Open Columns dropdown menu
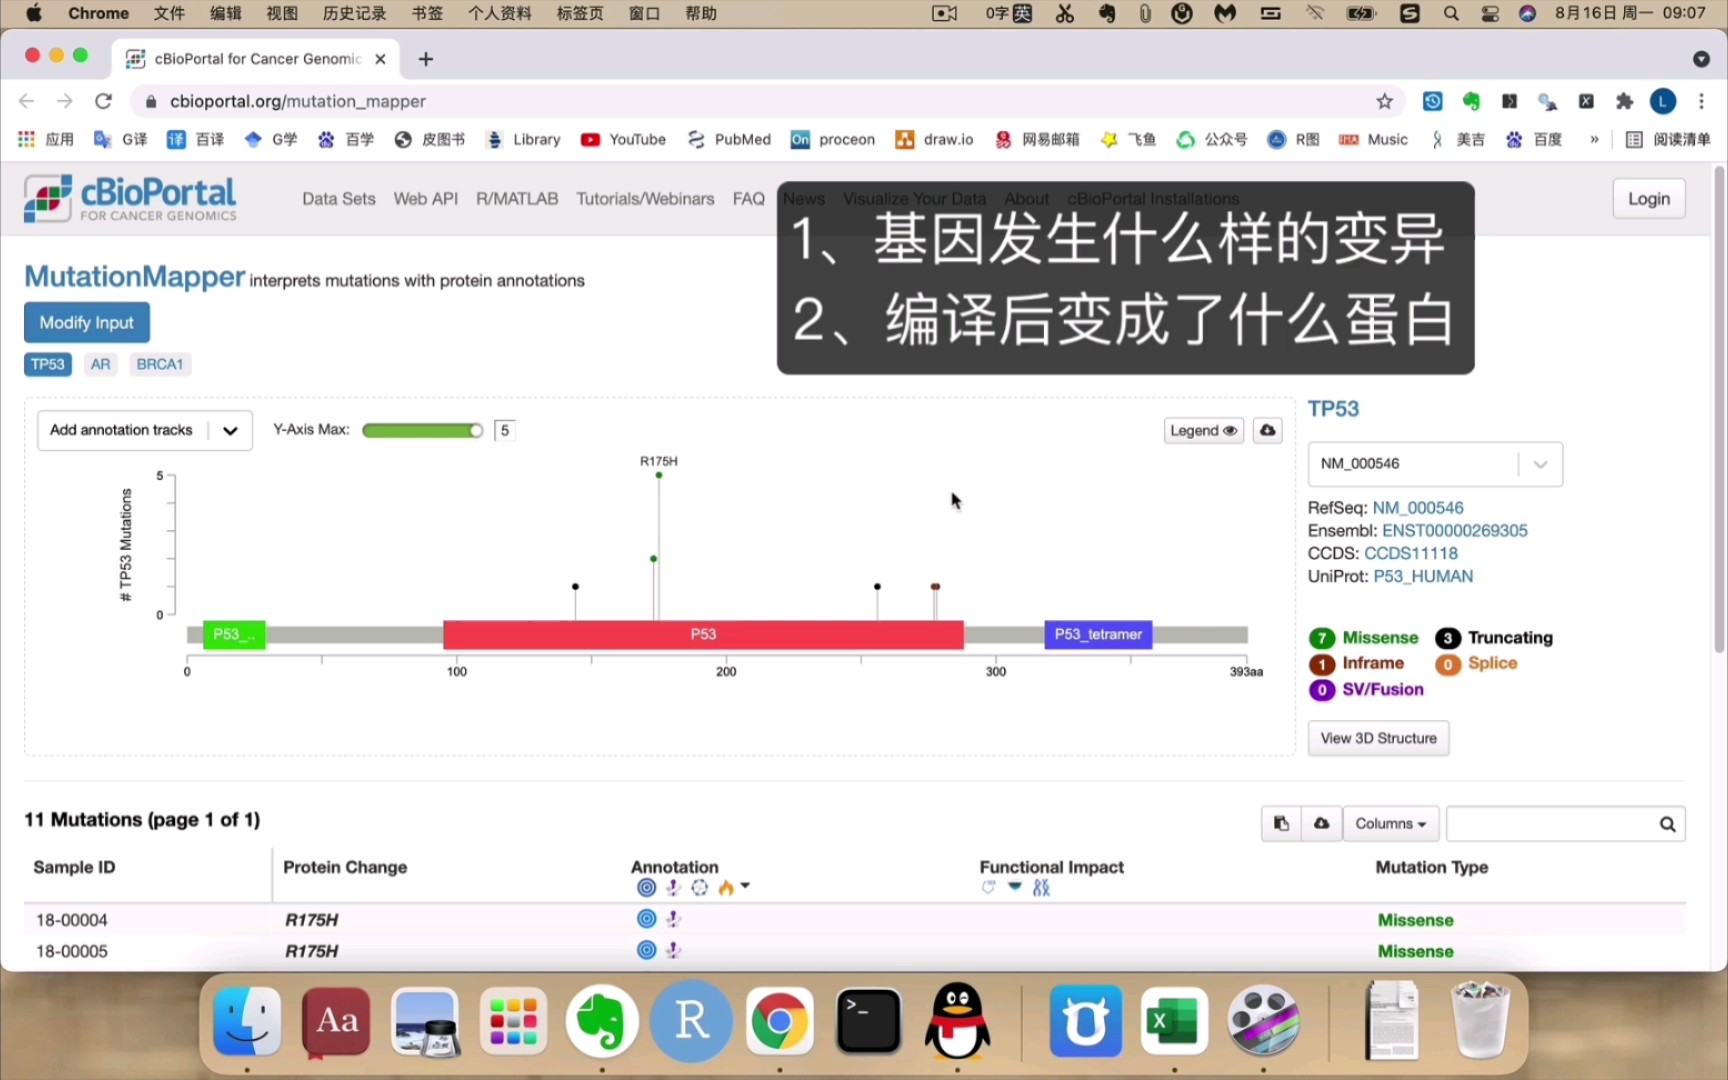This screenshot has width=1728, height=1080. pos(1391,824)
